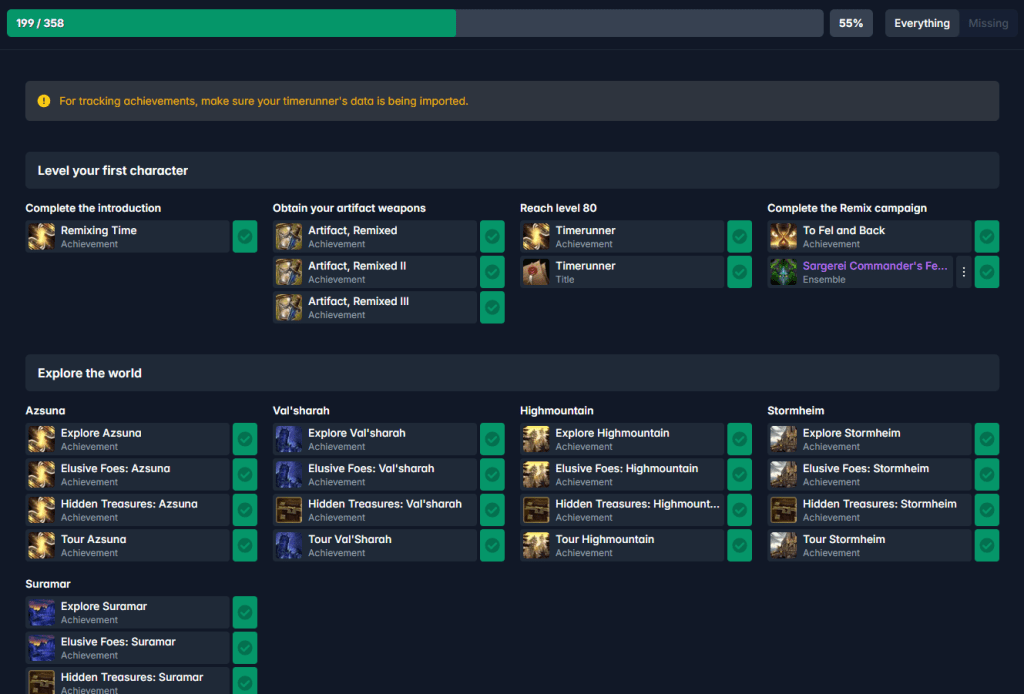Click the Artifact, Remixed II icon
The height and width of the screenshot is (694, 1024).
pos(288,272)
